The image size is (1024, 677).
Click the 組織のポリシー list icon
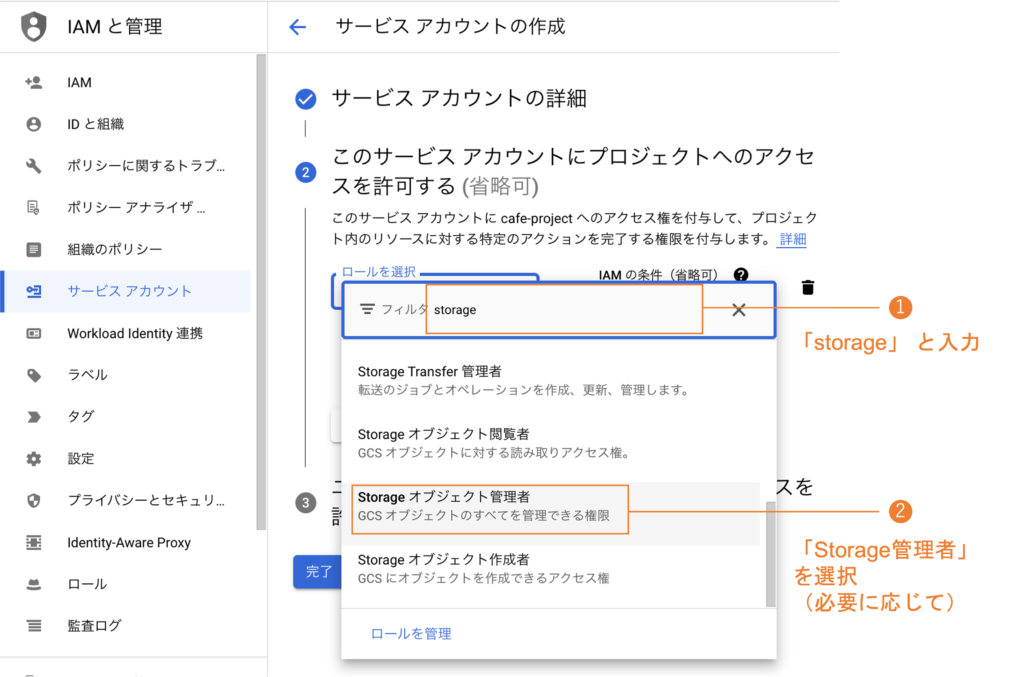33,249
